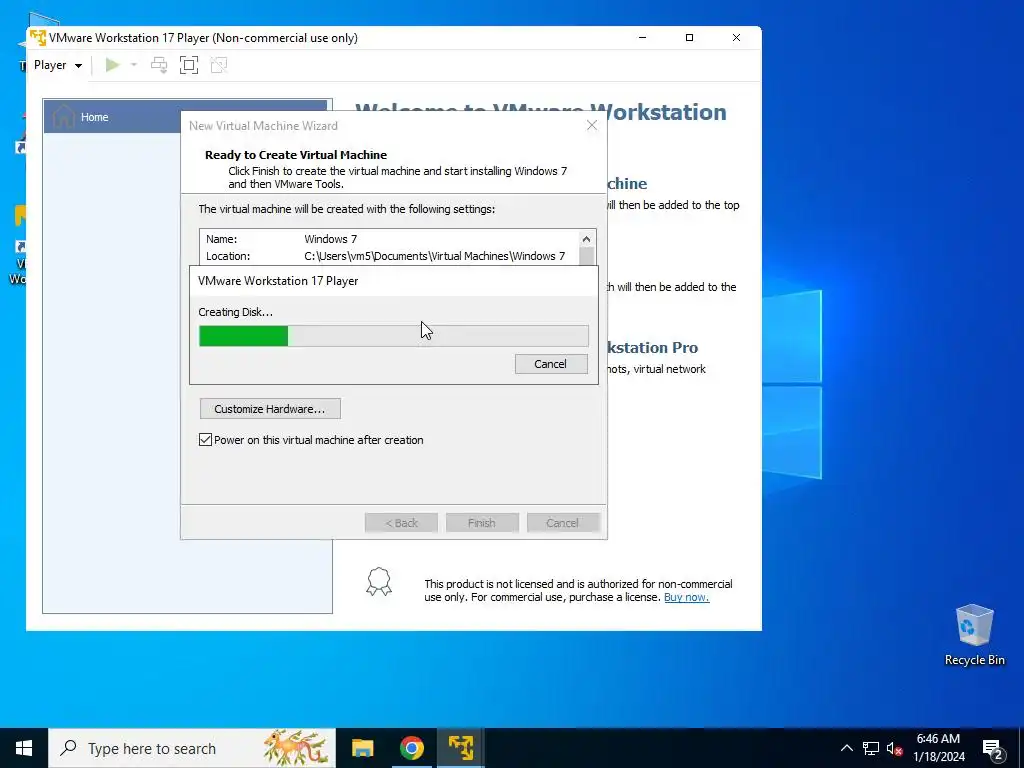Open the notification center icon
Screen dimensions: 1024x768
point(993,748)
